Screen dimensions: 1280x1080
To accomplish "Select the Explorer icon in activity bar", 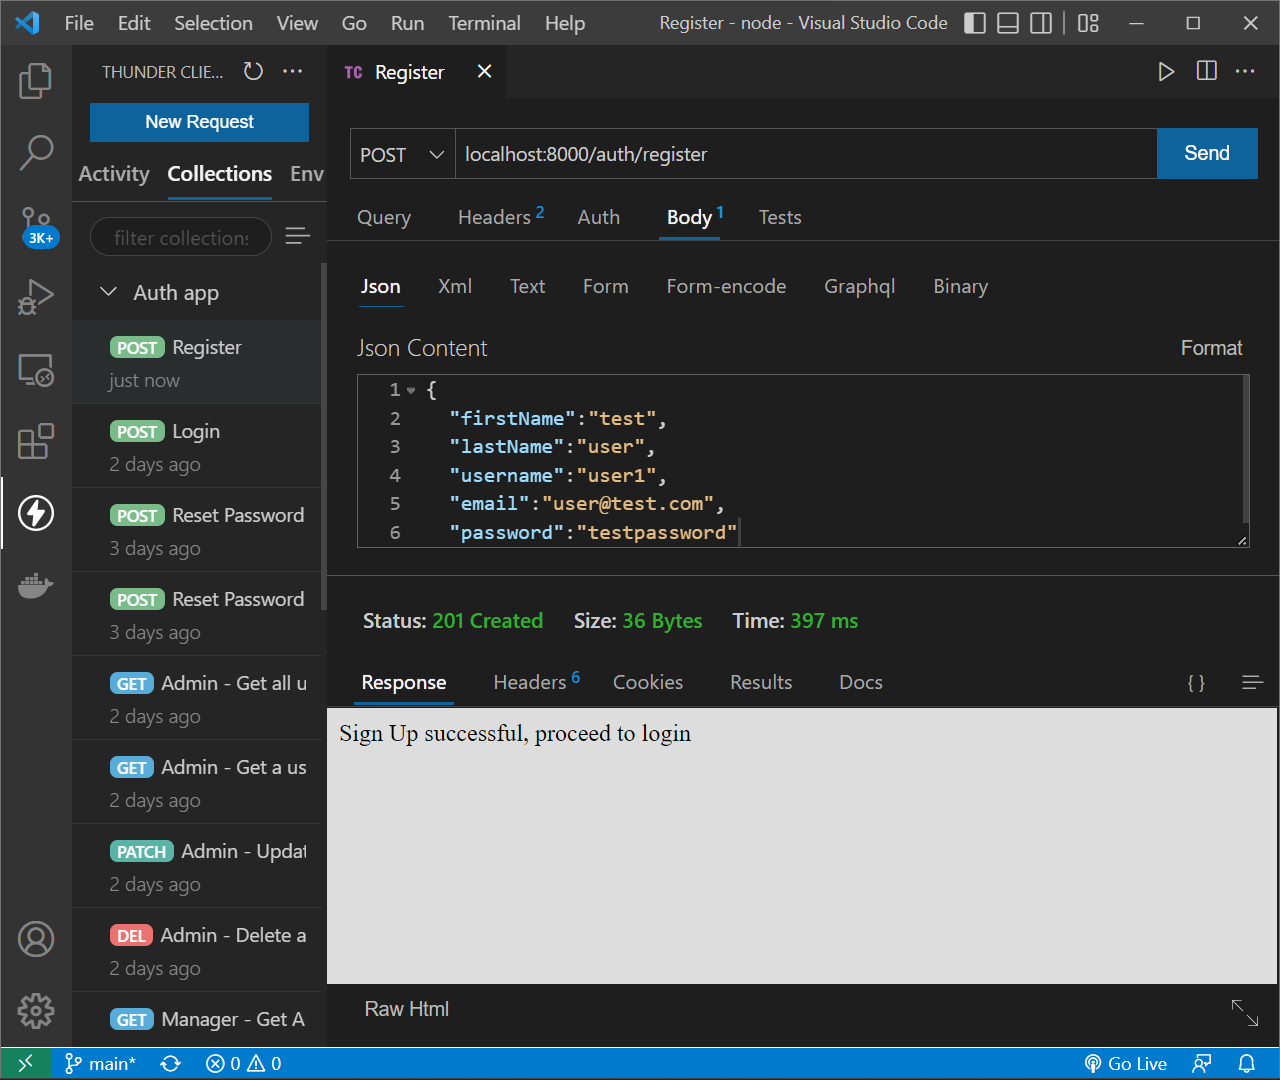I will tap(36, 81).
